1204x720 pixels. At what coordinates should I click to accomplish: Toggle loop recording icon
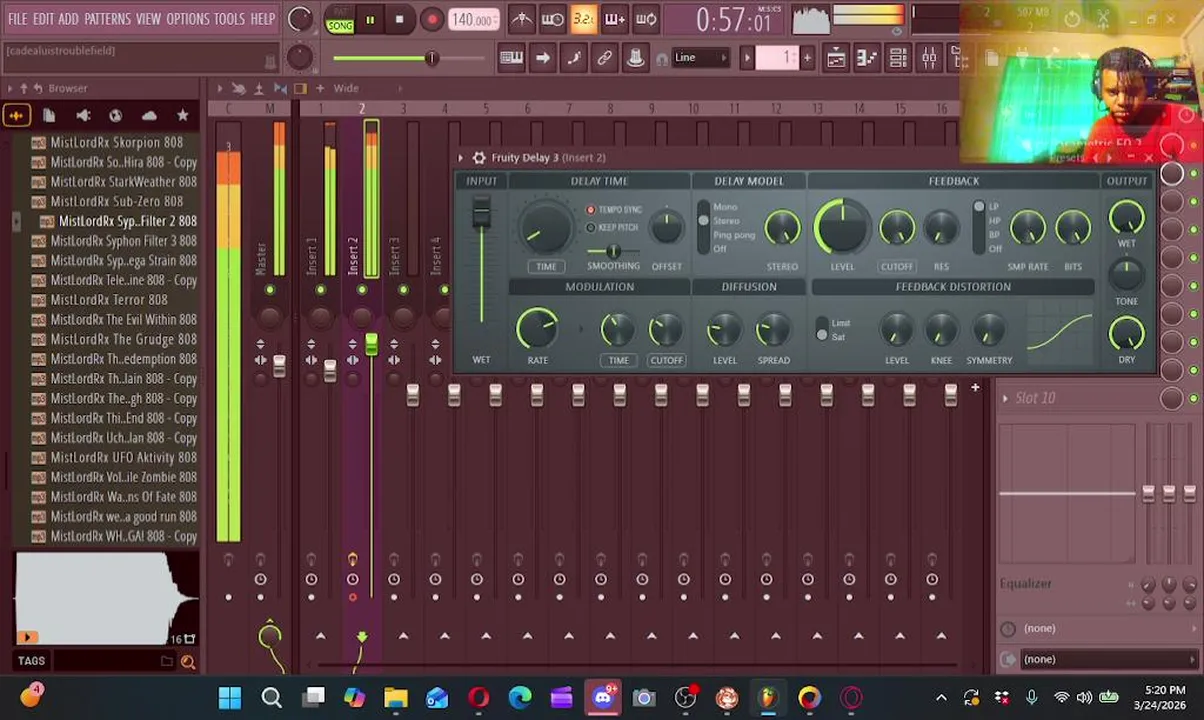point(646,19)
